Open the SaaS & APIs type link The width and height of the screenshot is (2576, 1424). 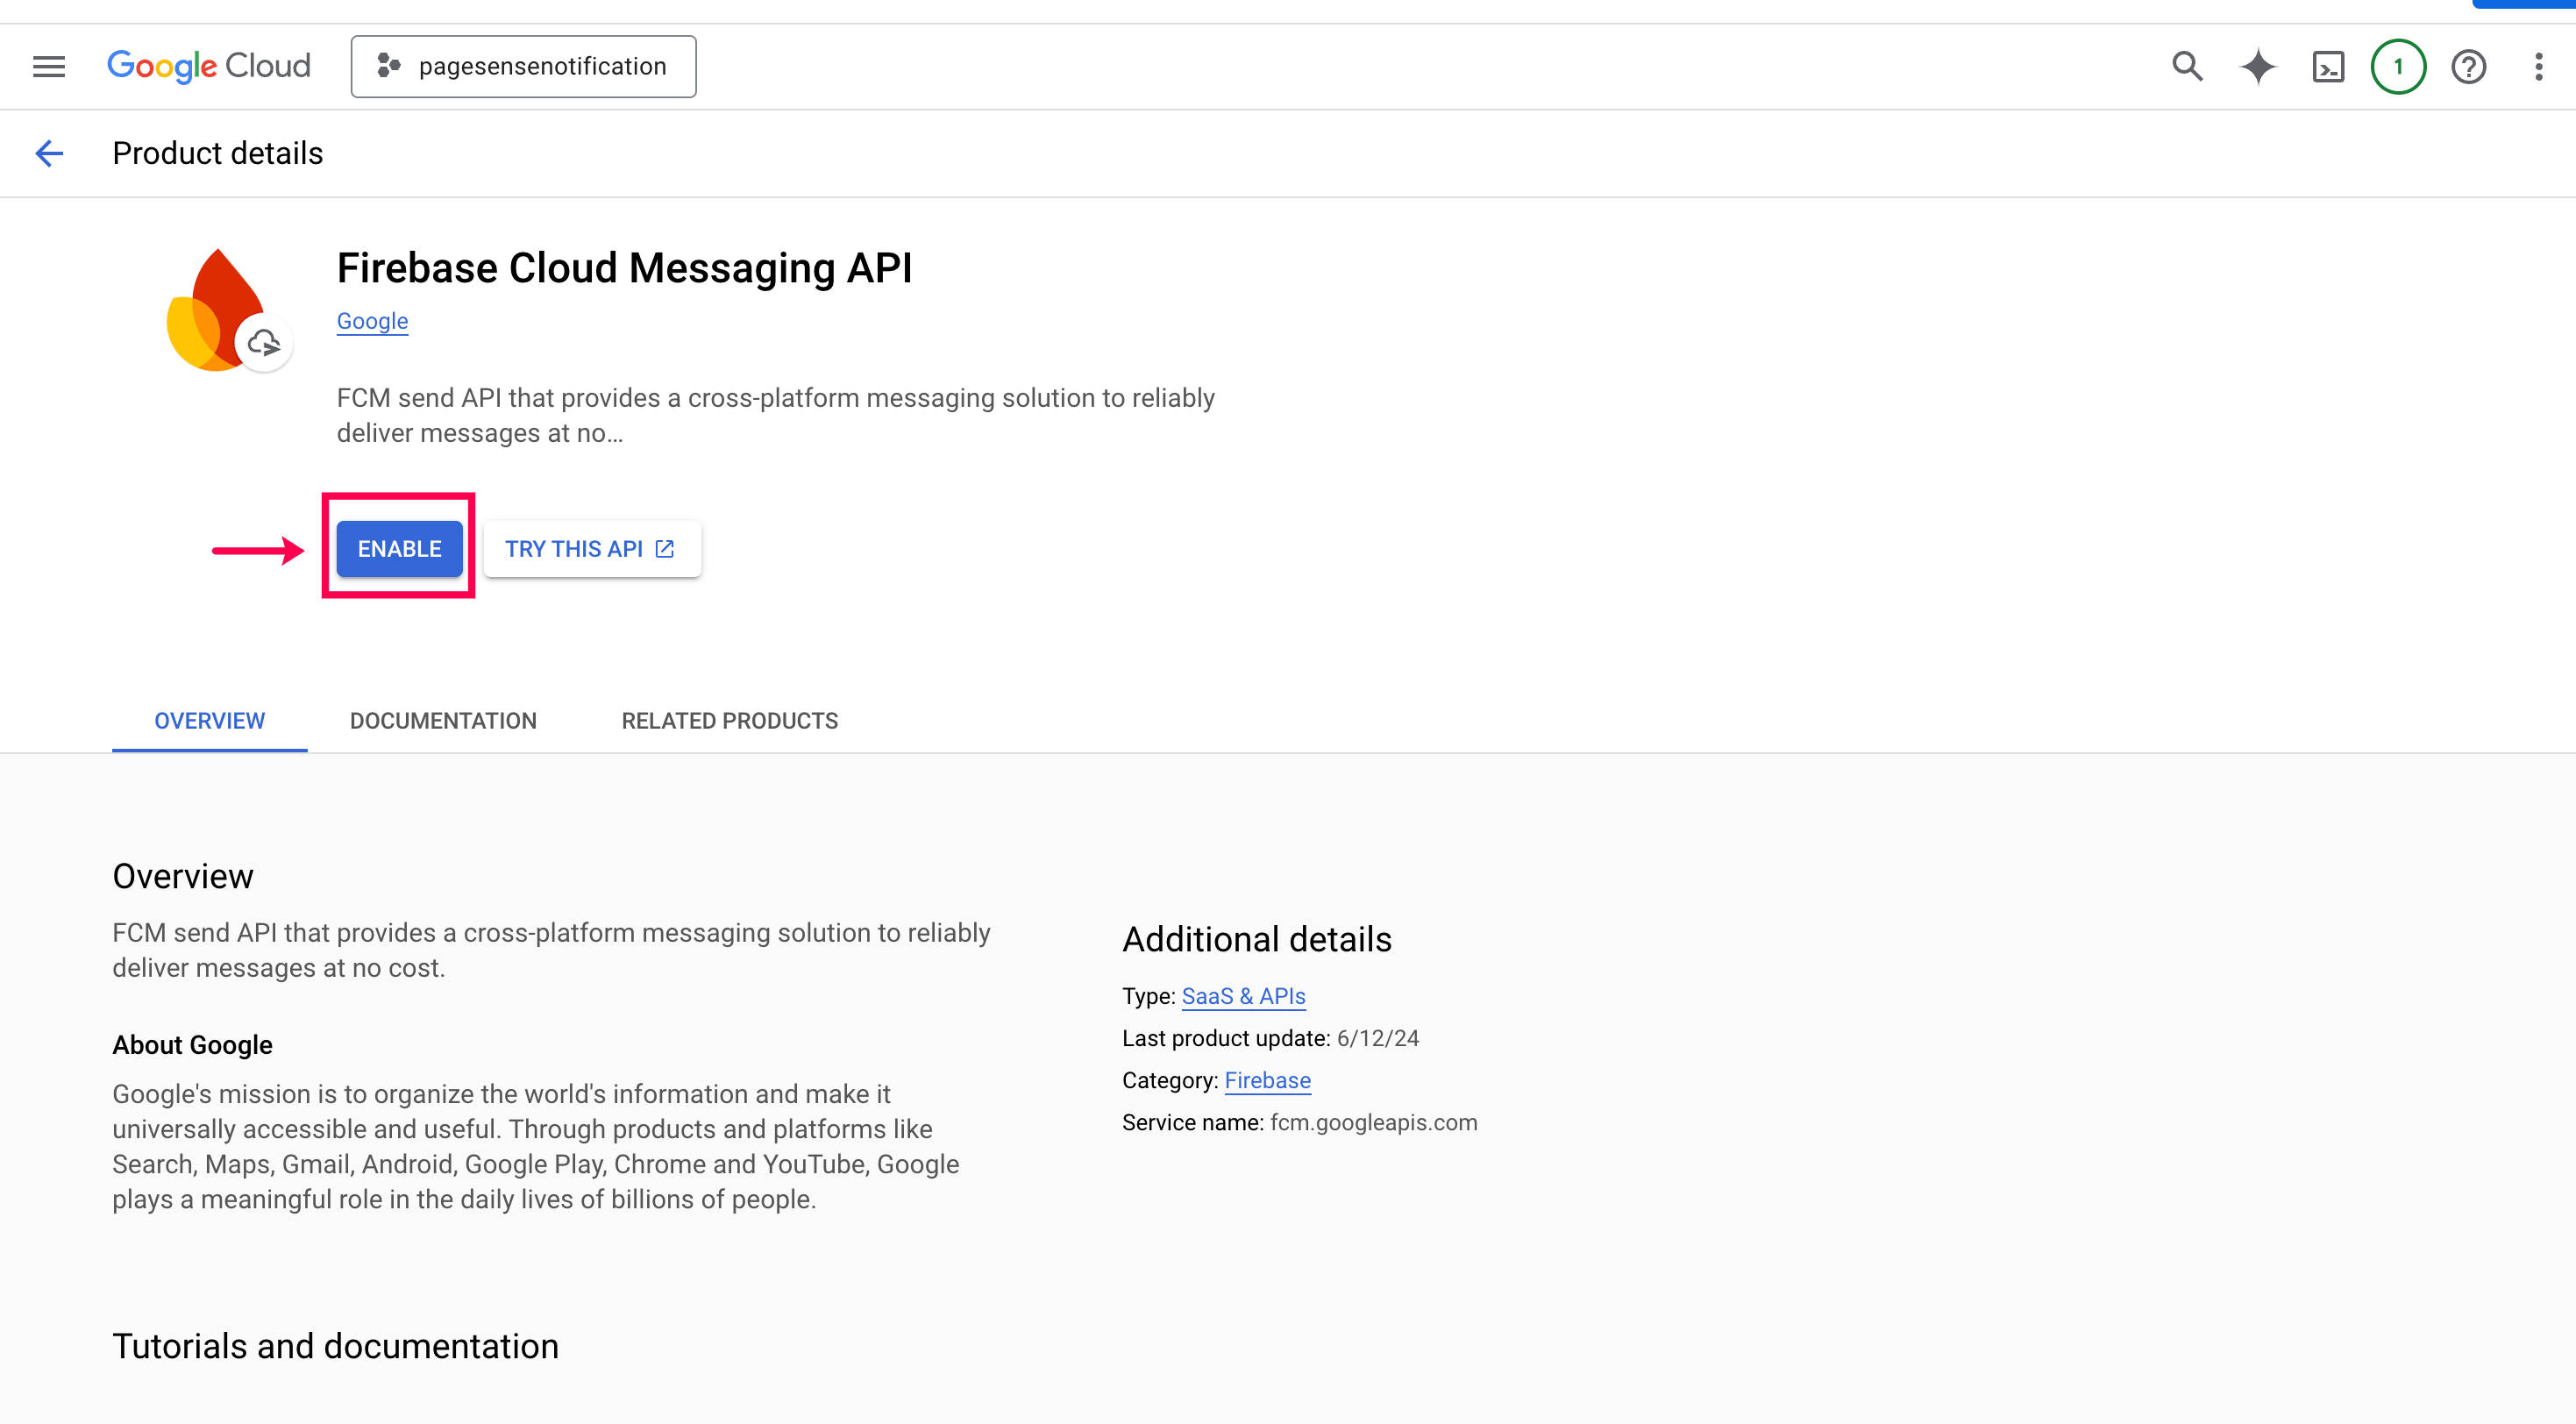(1243, 995)
